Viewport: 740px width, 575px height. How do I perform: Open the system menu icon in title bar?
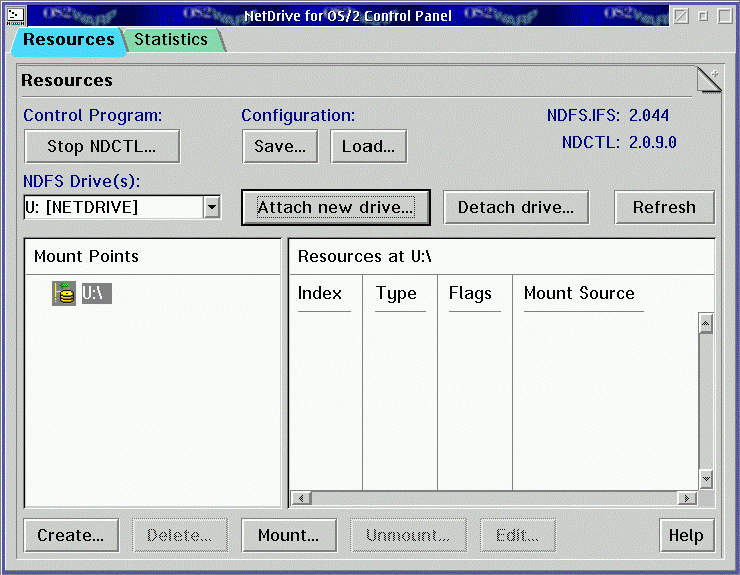(x=16, y=16)
